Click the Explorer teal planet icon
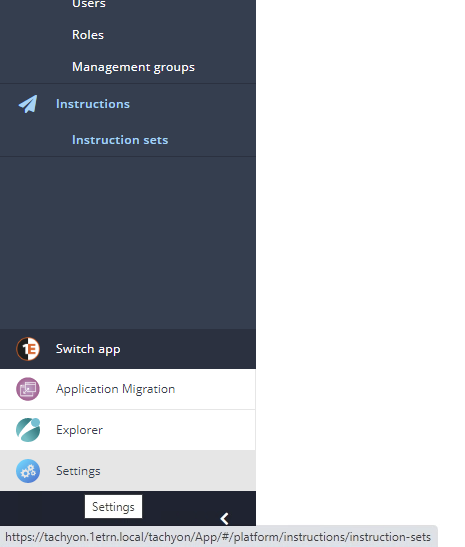465x547 pixels. 28,430
